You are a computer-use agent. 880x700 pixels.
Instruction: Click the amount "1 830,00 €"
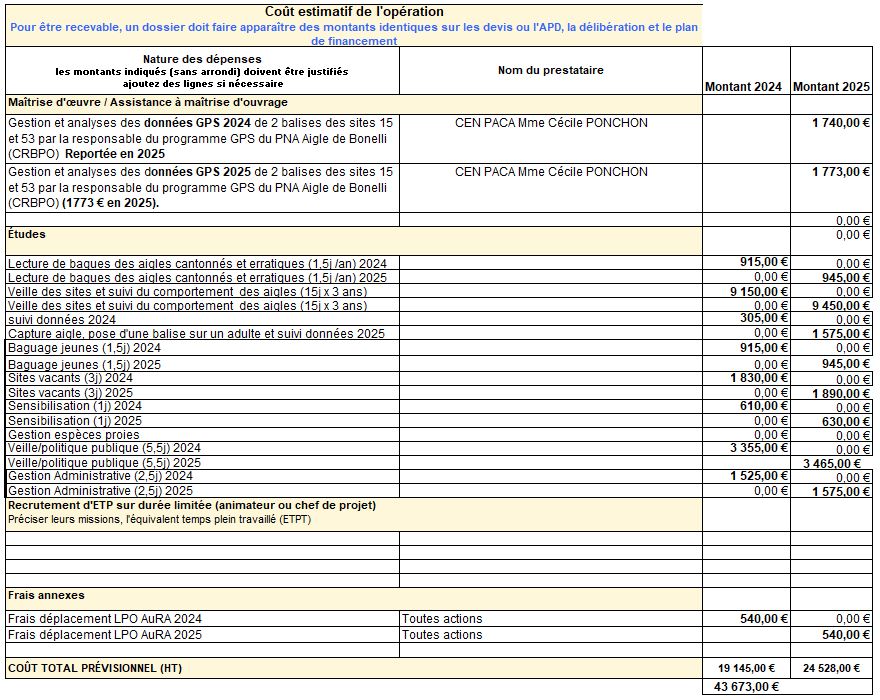[759, 378]
